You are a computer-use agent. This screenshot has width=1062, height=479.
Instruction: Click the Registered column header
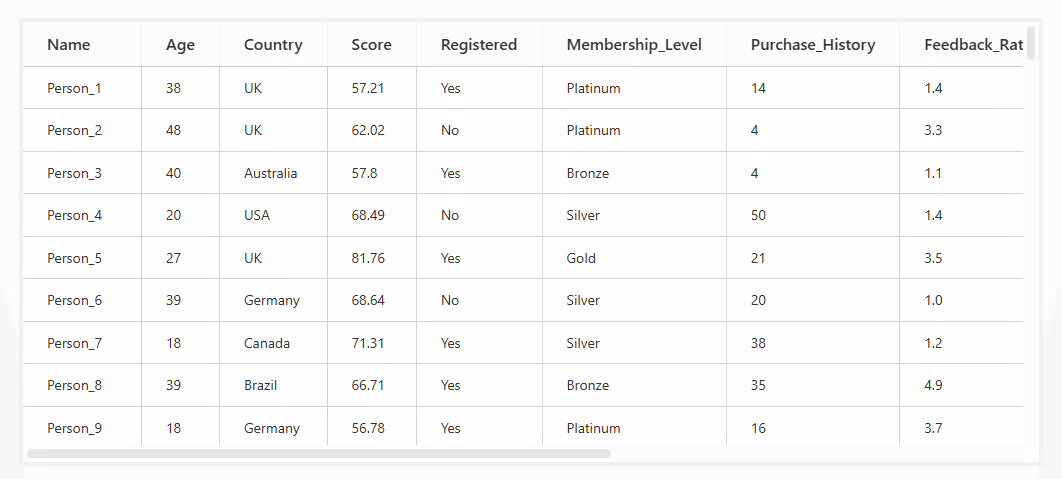479,45
